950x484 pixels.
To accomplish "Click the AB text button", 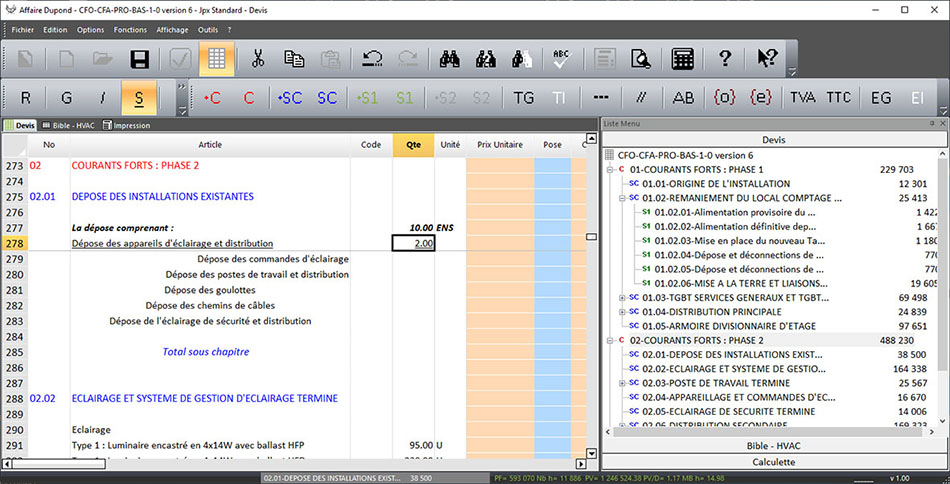I will pyautogui.click(x=683, y=98).
